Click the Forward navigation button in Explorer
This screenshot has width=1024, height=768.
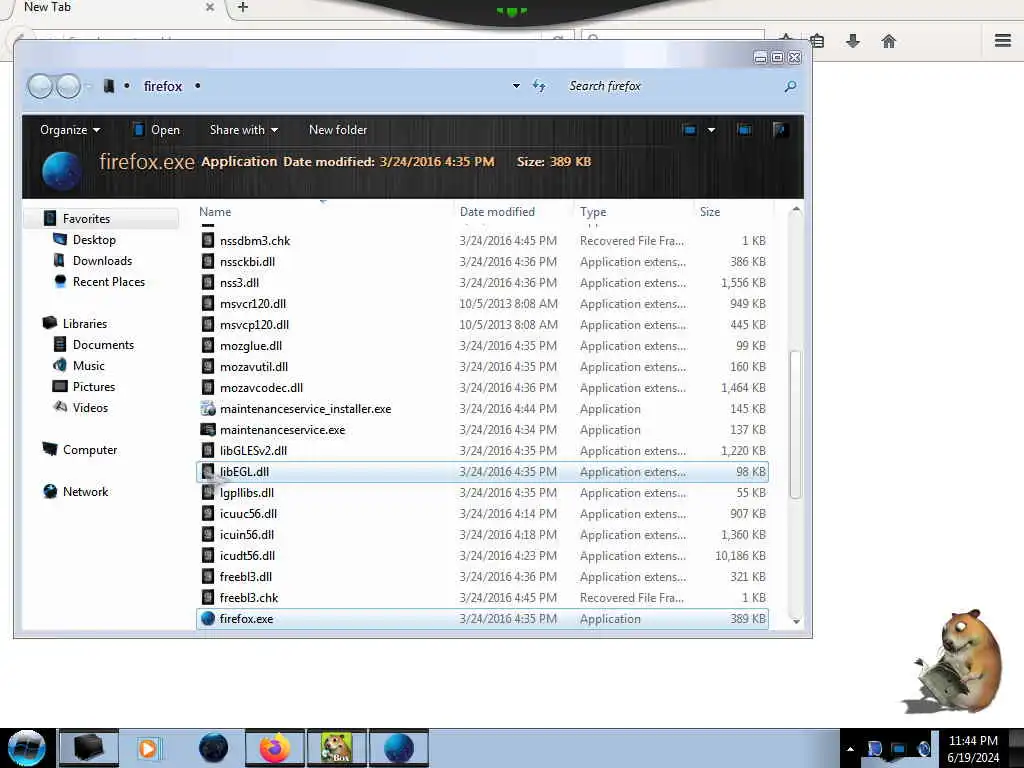point(68,86)
